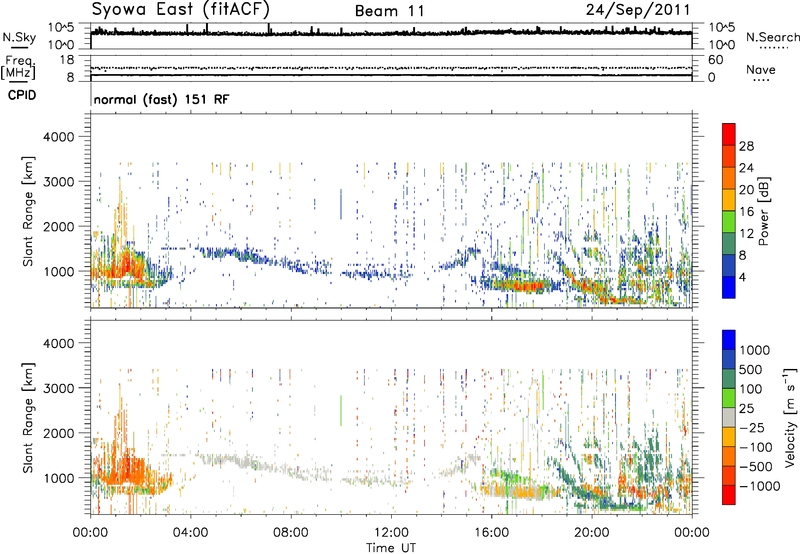Click the '08:00' time tick label

click(290, 533)
